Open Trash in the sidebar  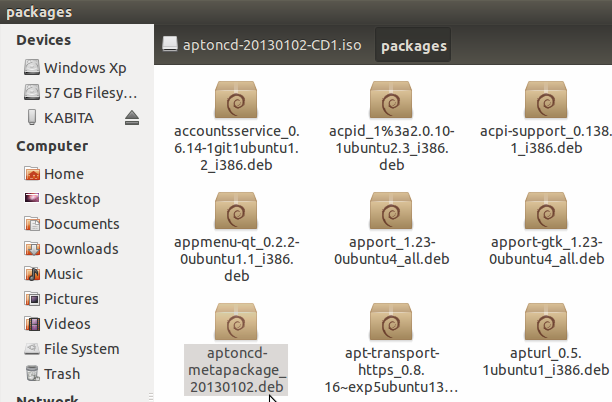pyautogui.click(x=62, y=374)
